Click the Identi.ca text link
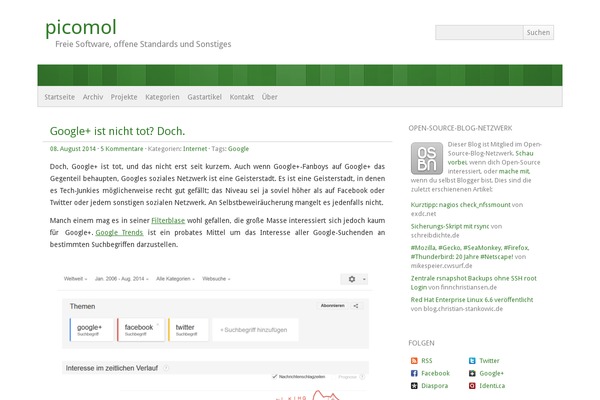Screen dimensions: 600x400 coord(492,385)
